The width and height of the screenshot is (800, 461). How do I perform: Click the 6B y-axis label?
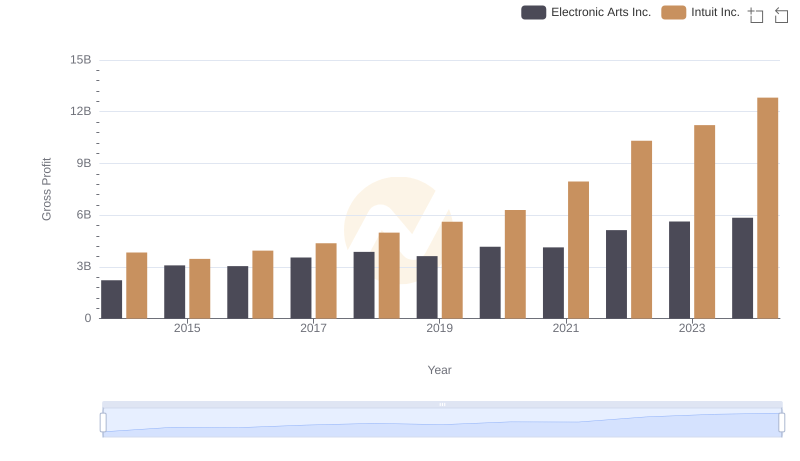pyautogui.click(x=84, y=215)
